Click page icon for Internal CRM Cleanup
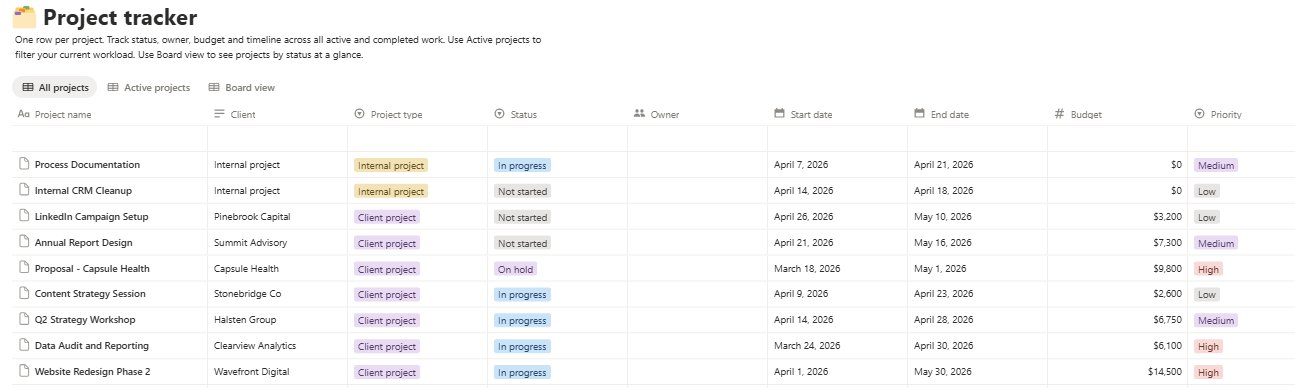 (24, 190)
